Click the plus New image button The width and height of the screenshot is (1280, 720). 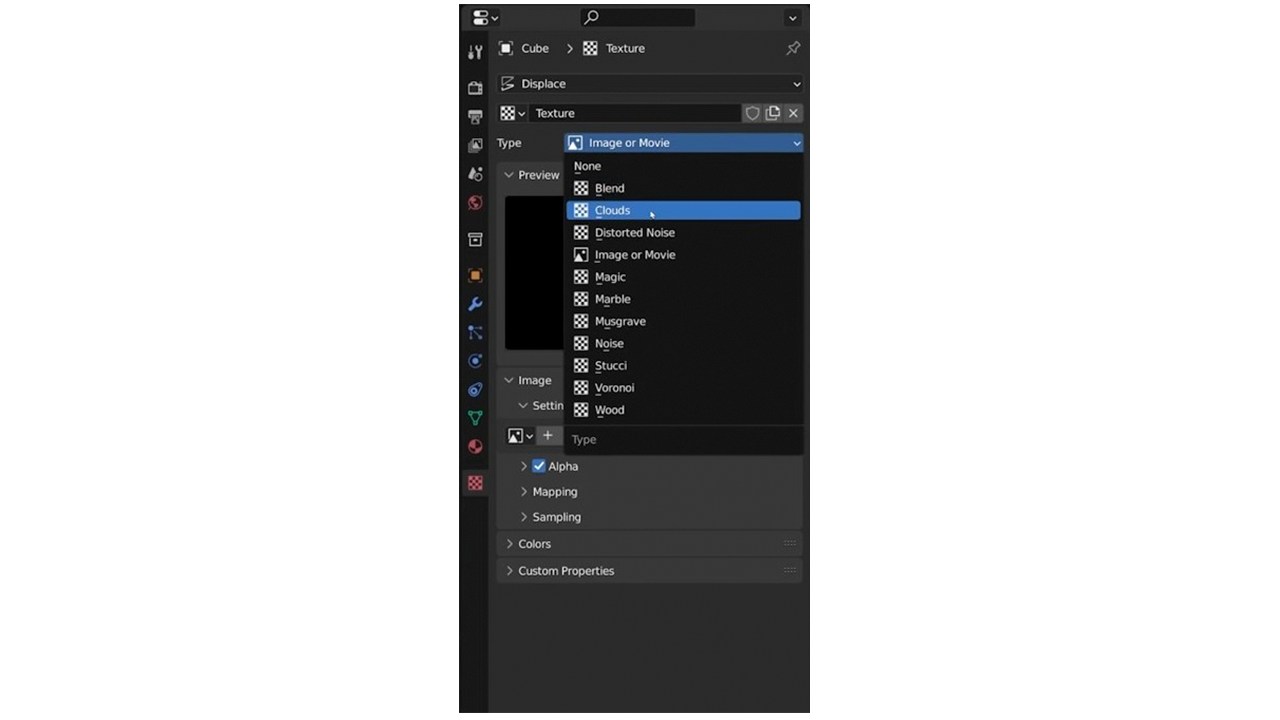coord(548,435)
